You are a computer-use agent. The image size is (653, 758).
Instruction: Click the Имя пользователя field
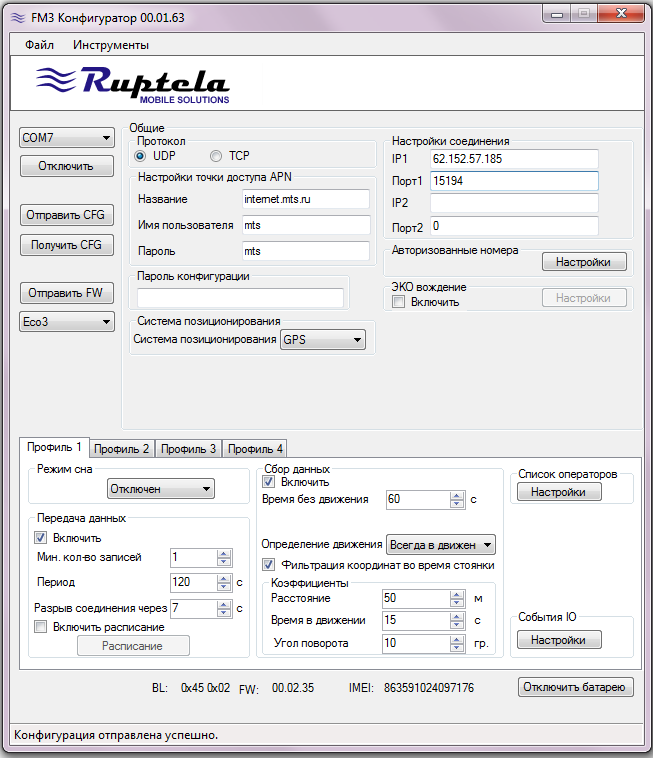point(306,225)
